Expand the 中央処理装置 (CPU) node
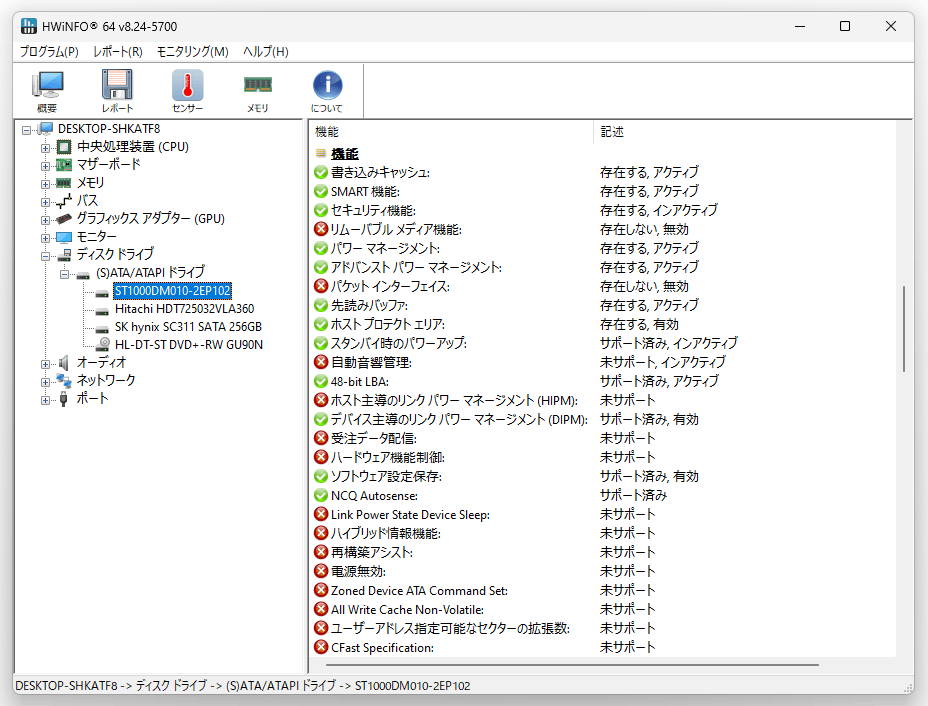Viewport: 928px width, 706px height. (46, 147)
